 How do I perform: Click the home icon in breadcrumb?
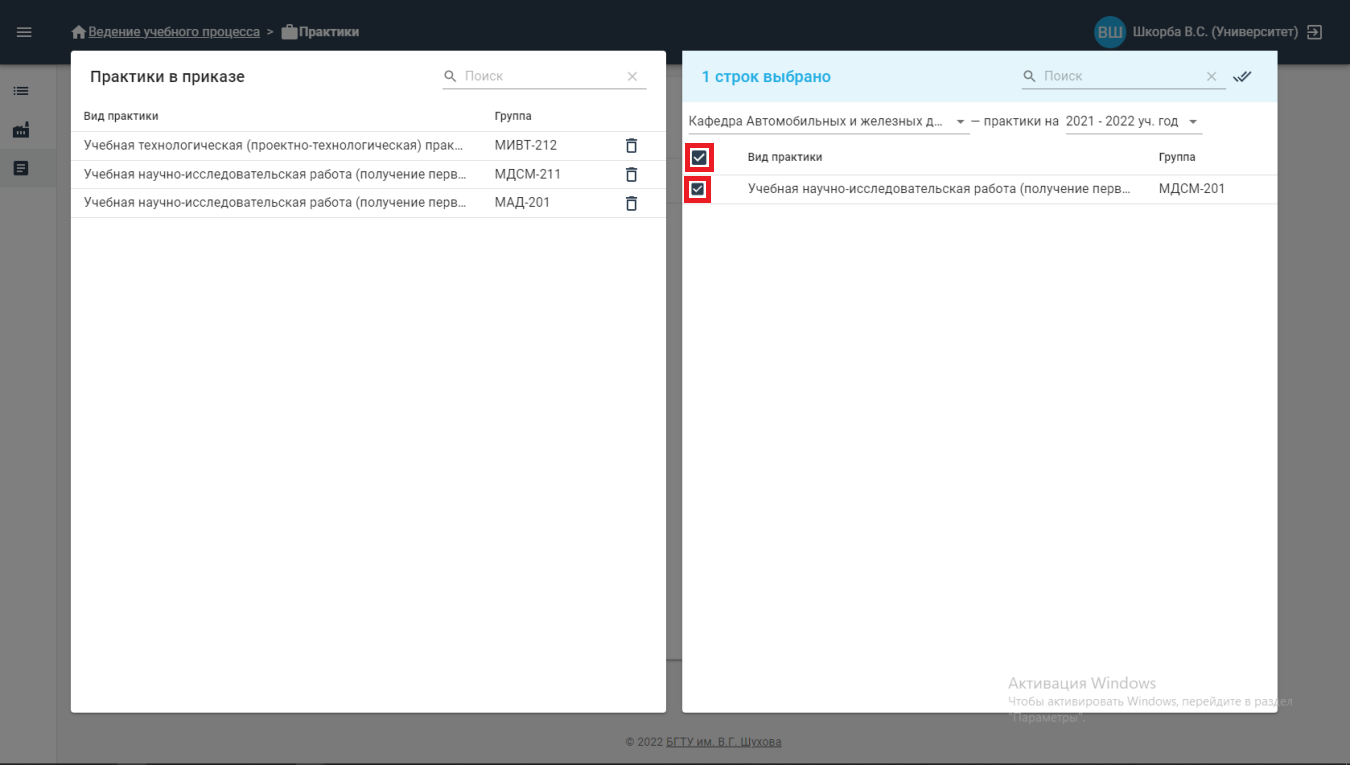coord(79,32)
